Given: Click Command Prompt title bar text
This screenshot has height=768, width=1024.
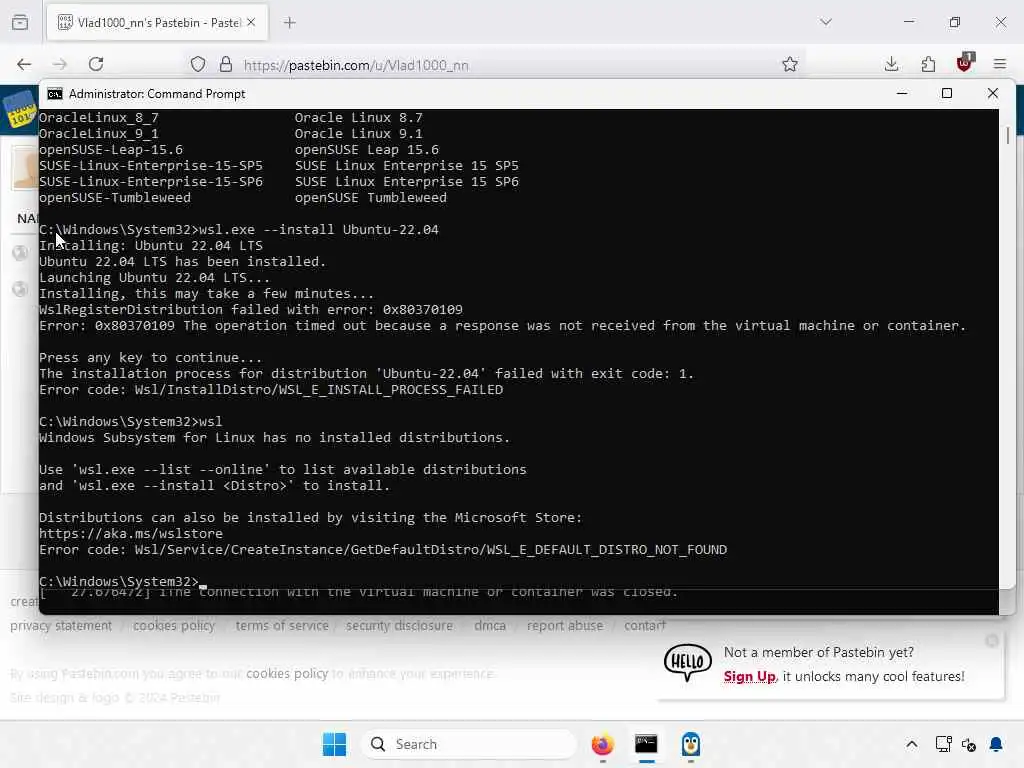Looking at the screenshot, I should click(x=157, y=94).
